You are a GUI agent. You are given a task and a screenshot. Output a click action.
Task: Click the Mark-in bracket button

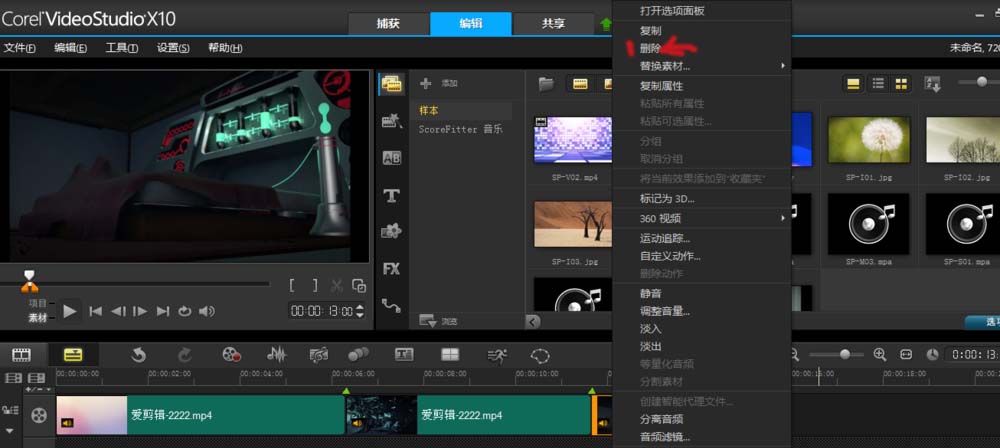point(292,285)
